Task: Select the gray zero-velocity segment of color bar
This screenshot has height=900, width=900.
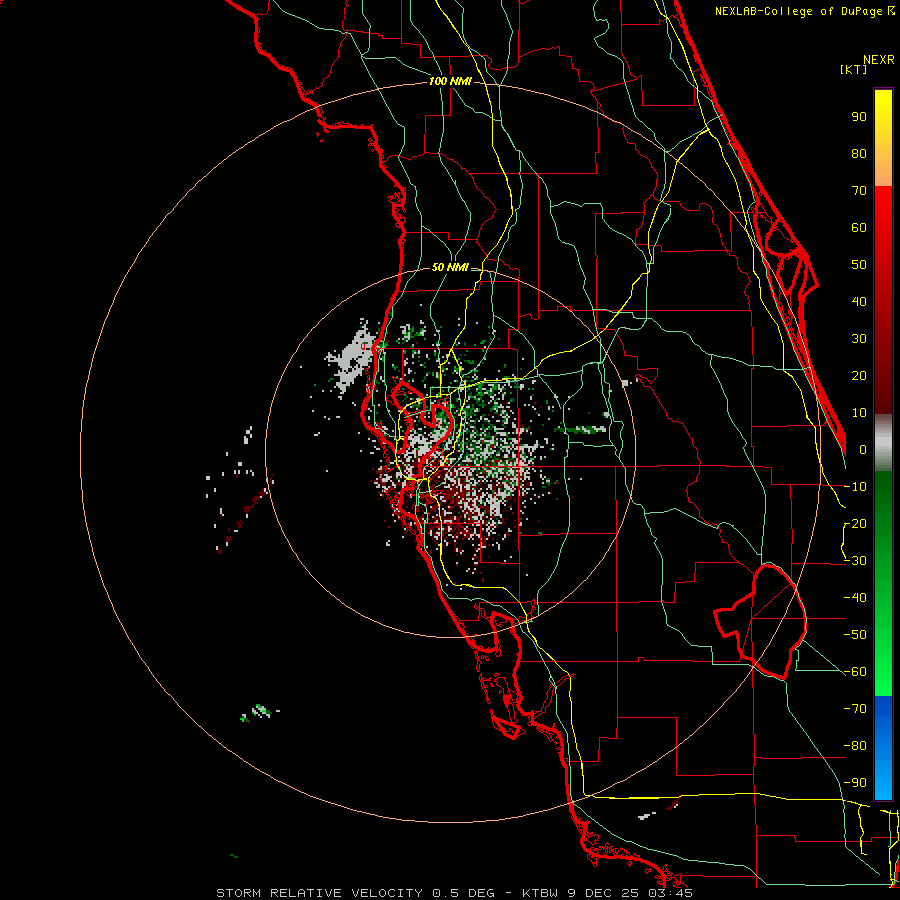Action: tap(883, 443)
